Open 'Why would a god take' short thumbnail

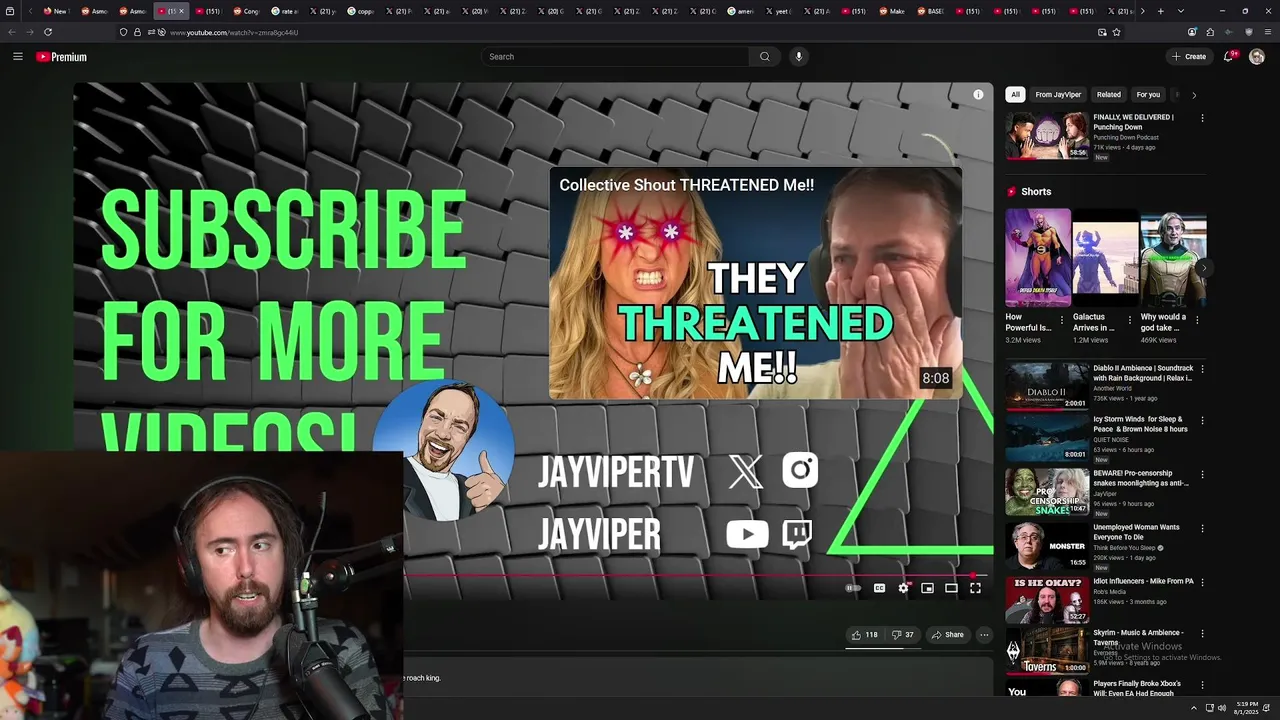pyautogui.click(x=1173, y=257)
